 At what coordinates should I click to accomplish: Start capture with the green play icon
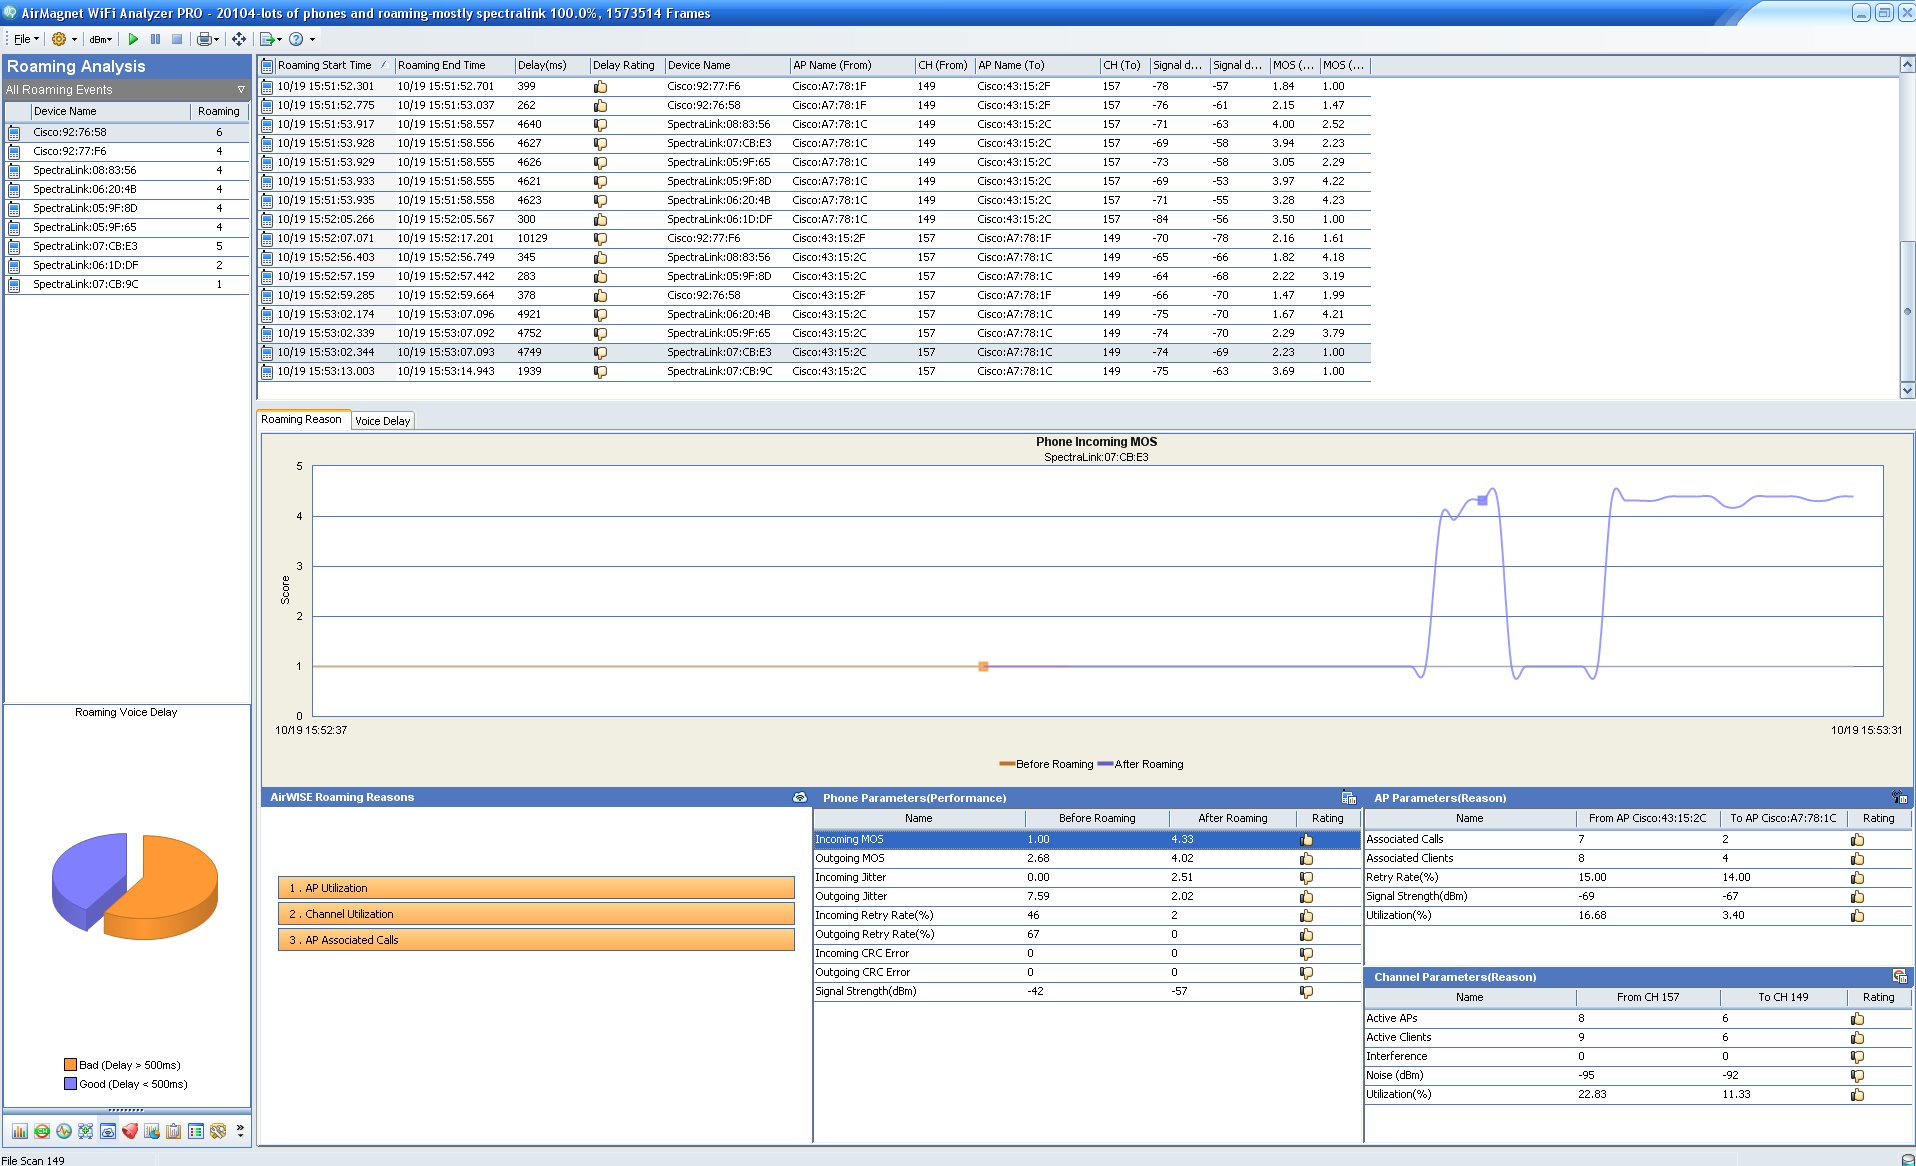[x=133, y=39]
